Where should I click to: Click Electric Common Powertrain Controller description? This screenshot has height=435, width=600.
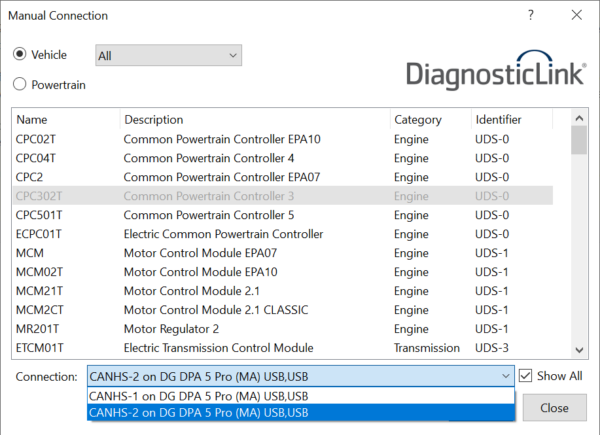click(x=223, y=234)
